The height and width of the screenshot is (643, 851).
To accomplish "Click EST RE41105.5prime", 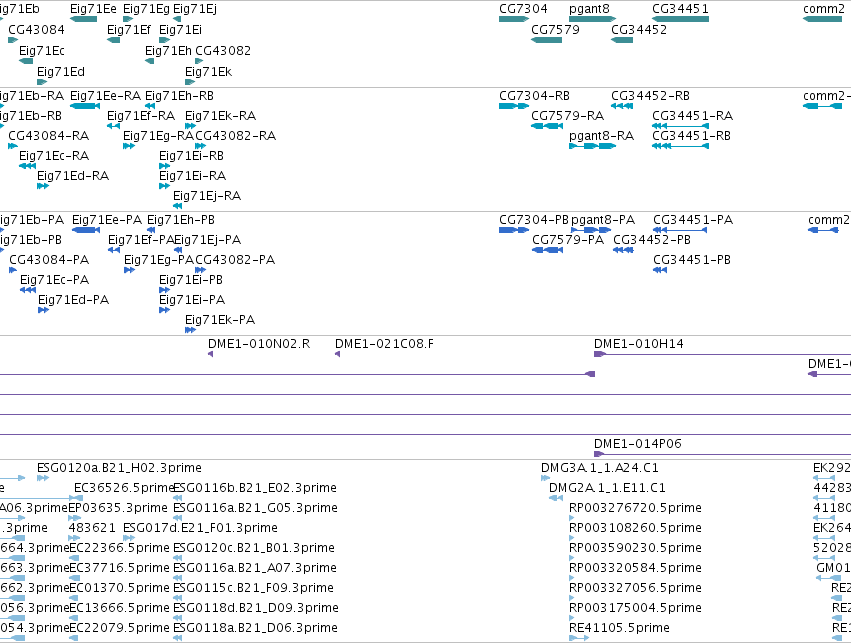I will pyautogui.click(x=619, y=628).
